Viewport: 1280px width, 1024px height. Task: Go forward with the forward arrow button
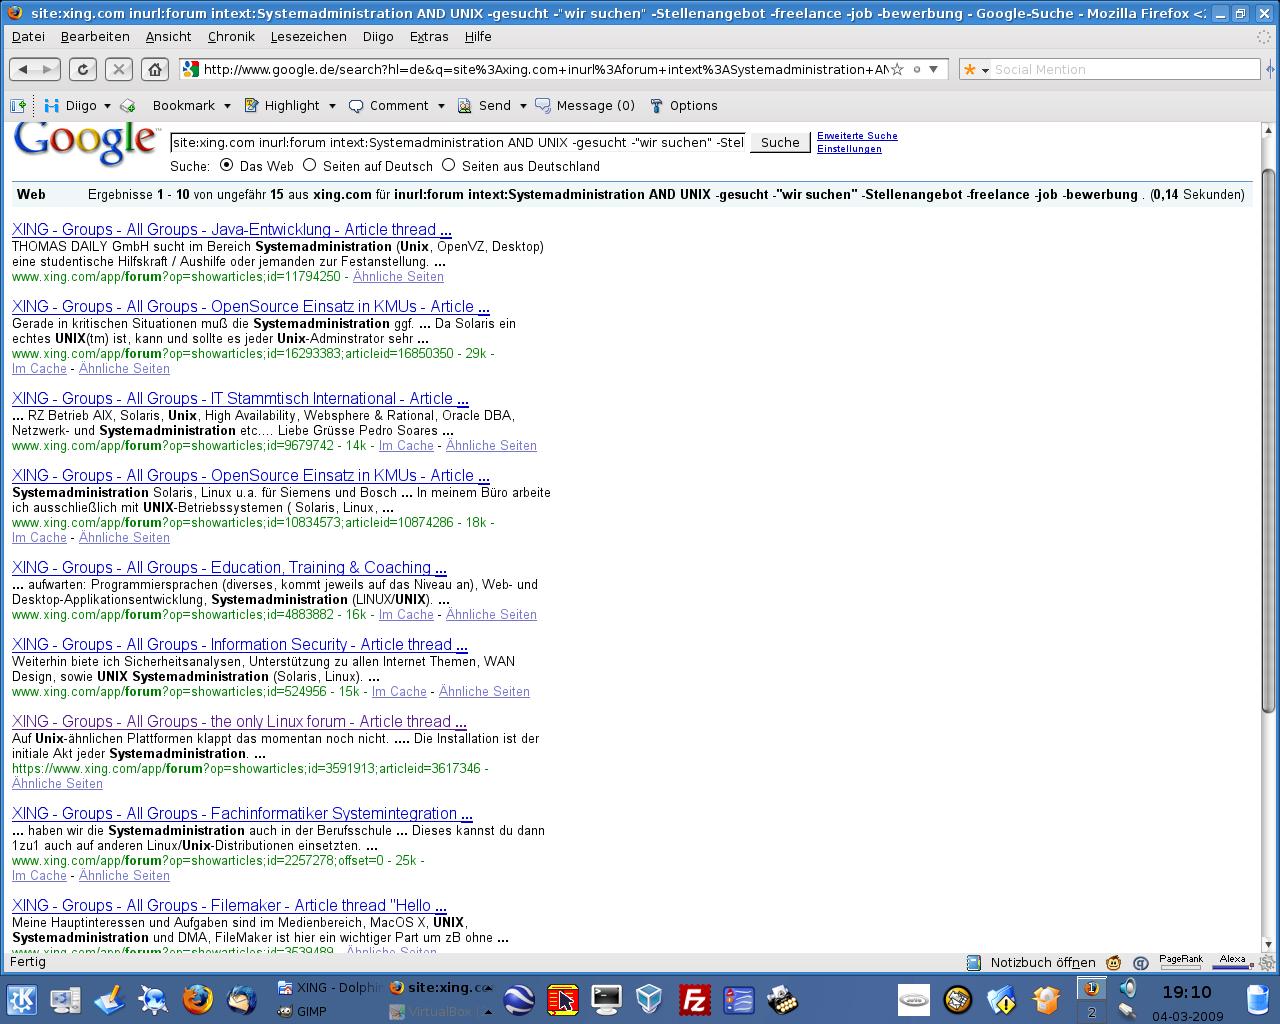tap(48, 69)
